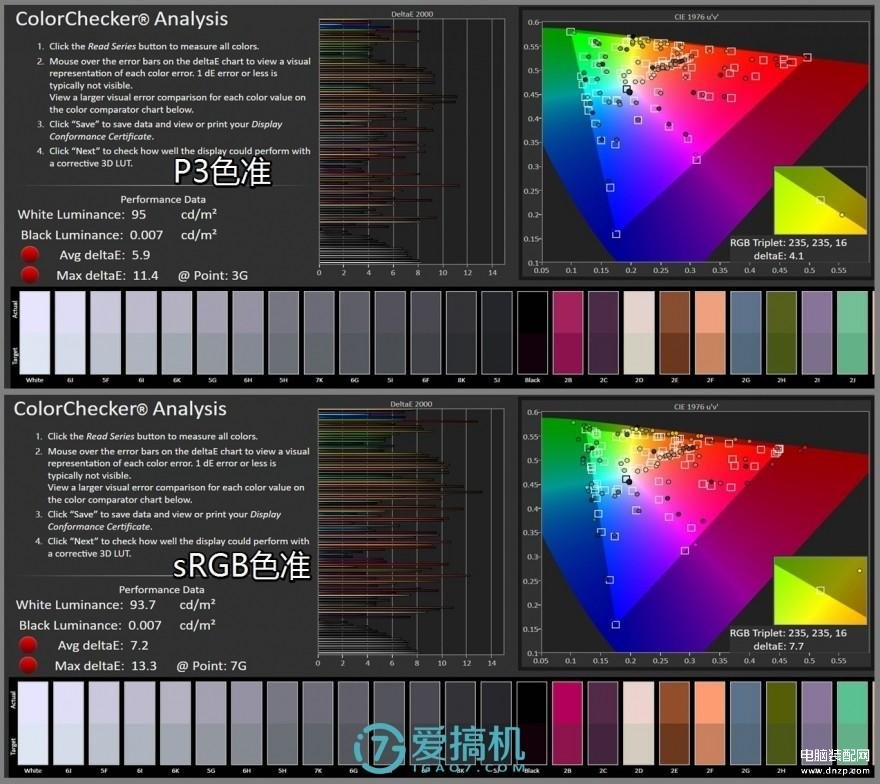Select the 2B magenta swatch in P3 panel

(568, 332)
